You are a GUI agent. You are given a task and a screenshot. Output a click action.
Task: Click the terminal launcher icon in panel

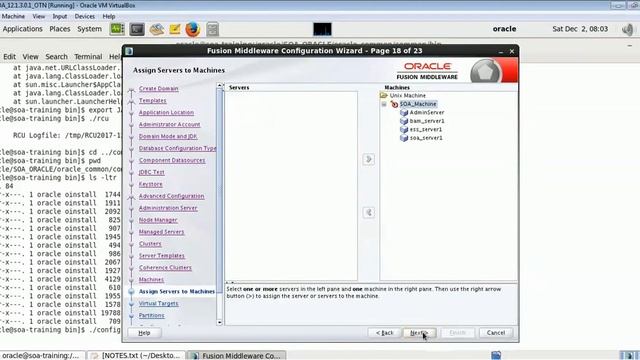tap(137, 29)
